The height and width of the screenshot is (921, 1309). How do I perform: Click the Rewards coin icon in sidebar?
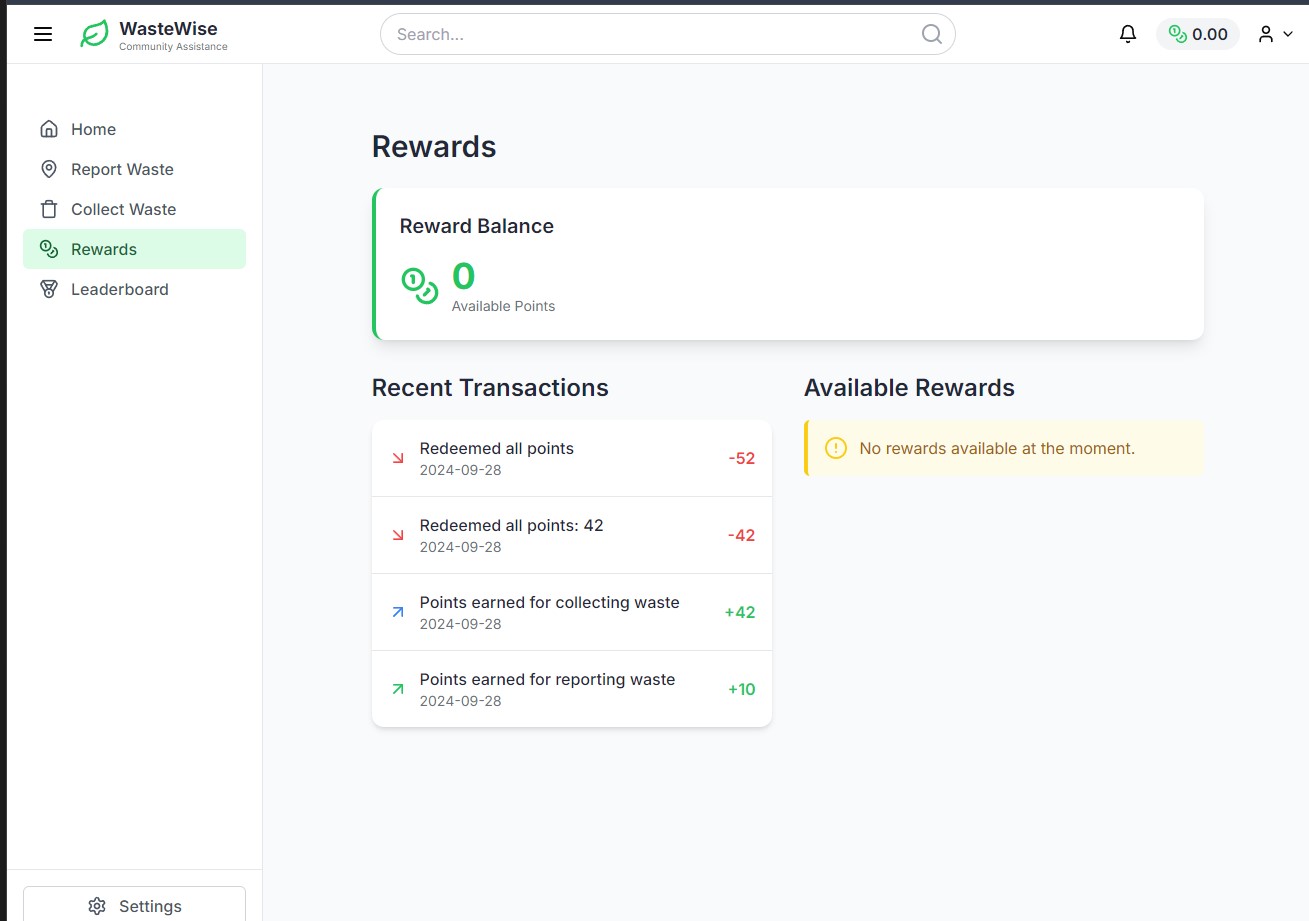coord(48,248)
